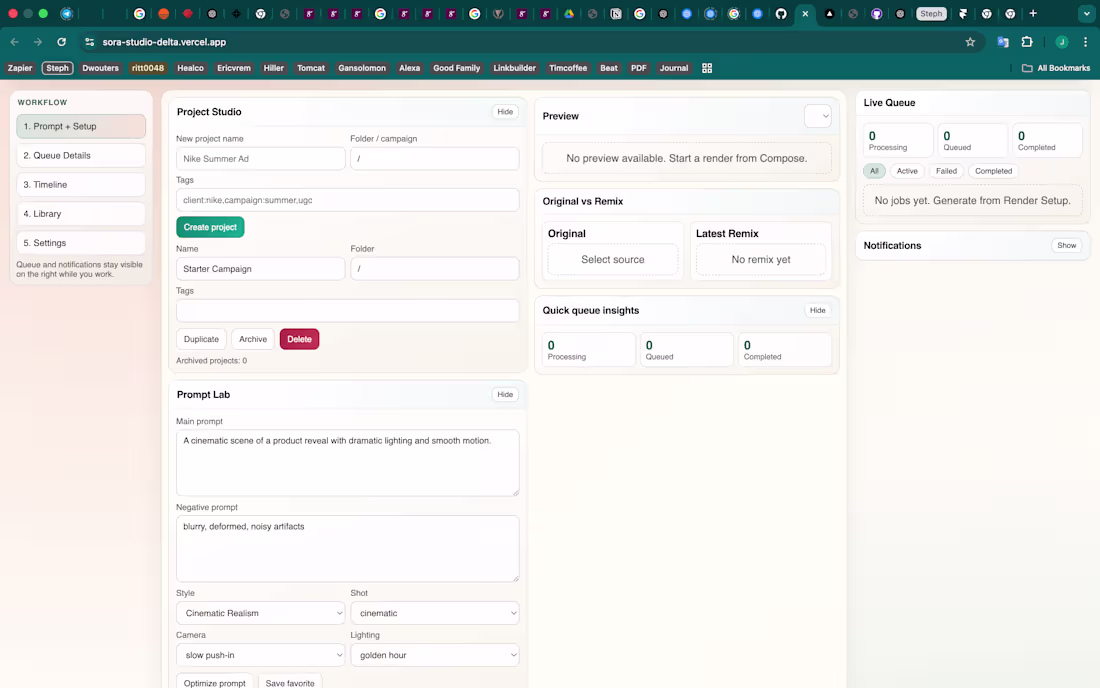Duplicate the Starter Campaign project
The image size is (1100, 688).
pyautogui.click(x=201, y=339)
